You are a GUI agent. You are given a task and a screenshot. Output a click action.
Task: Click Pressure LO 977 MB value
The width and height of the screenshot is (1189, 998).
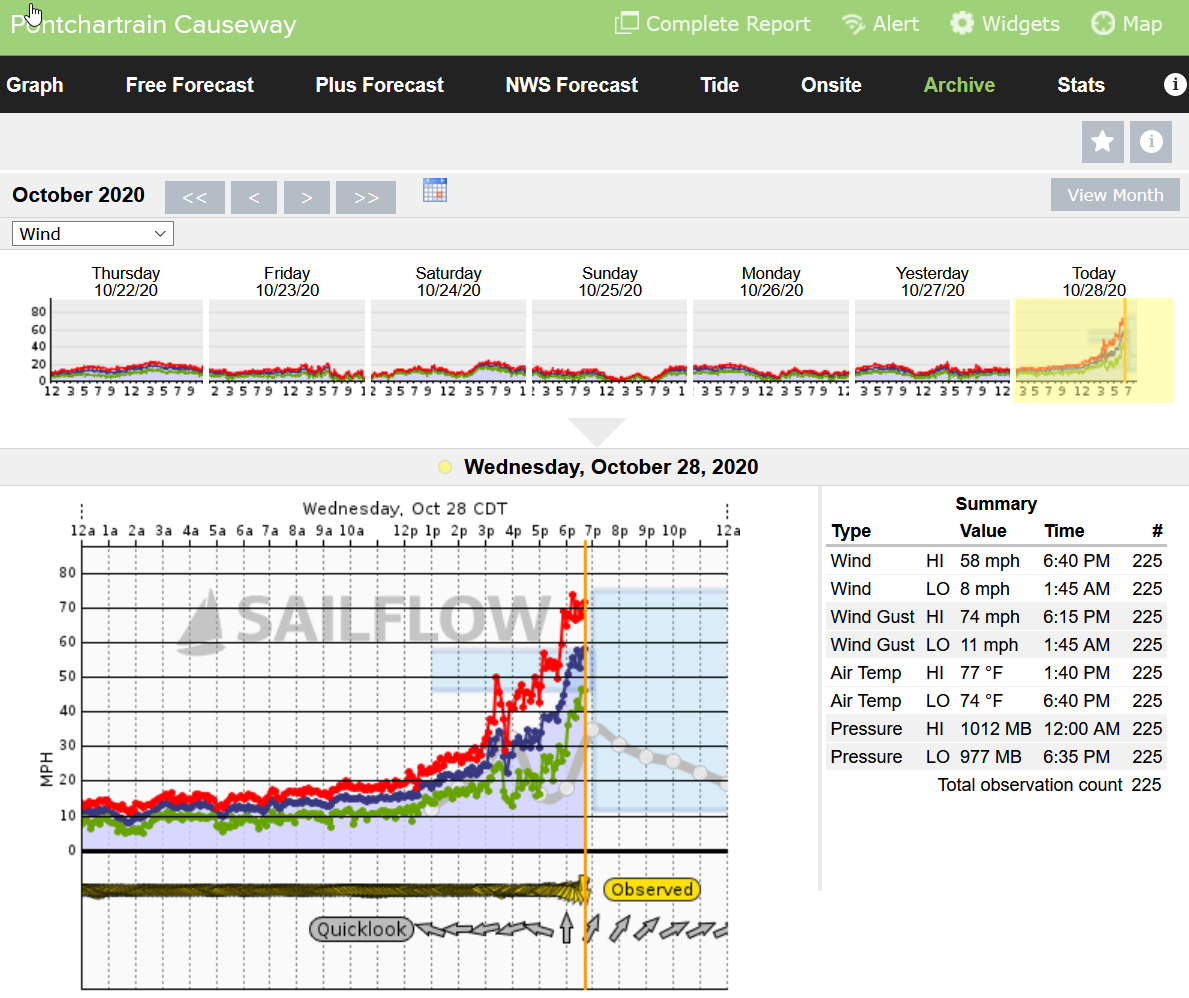tap(990, 757)
